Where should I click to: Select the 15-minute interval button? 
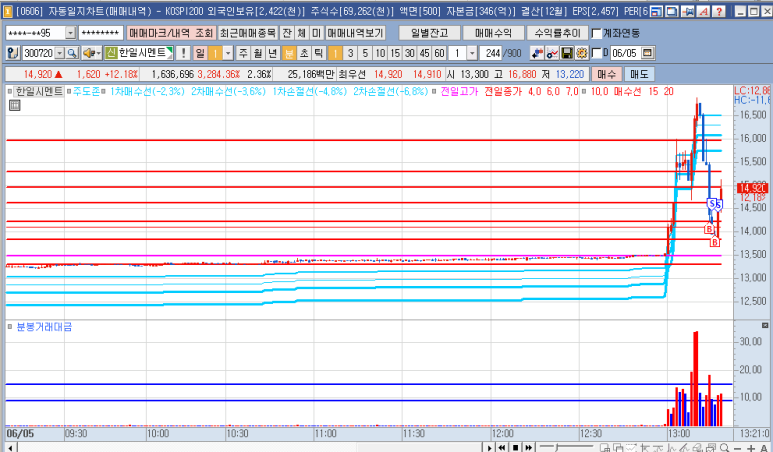point(395,53)
